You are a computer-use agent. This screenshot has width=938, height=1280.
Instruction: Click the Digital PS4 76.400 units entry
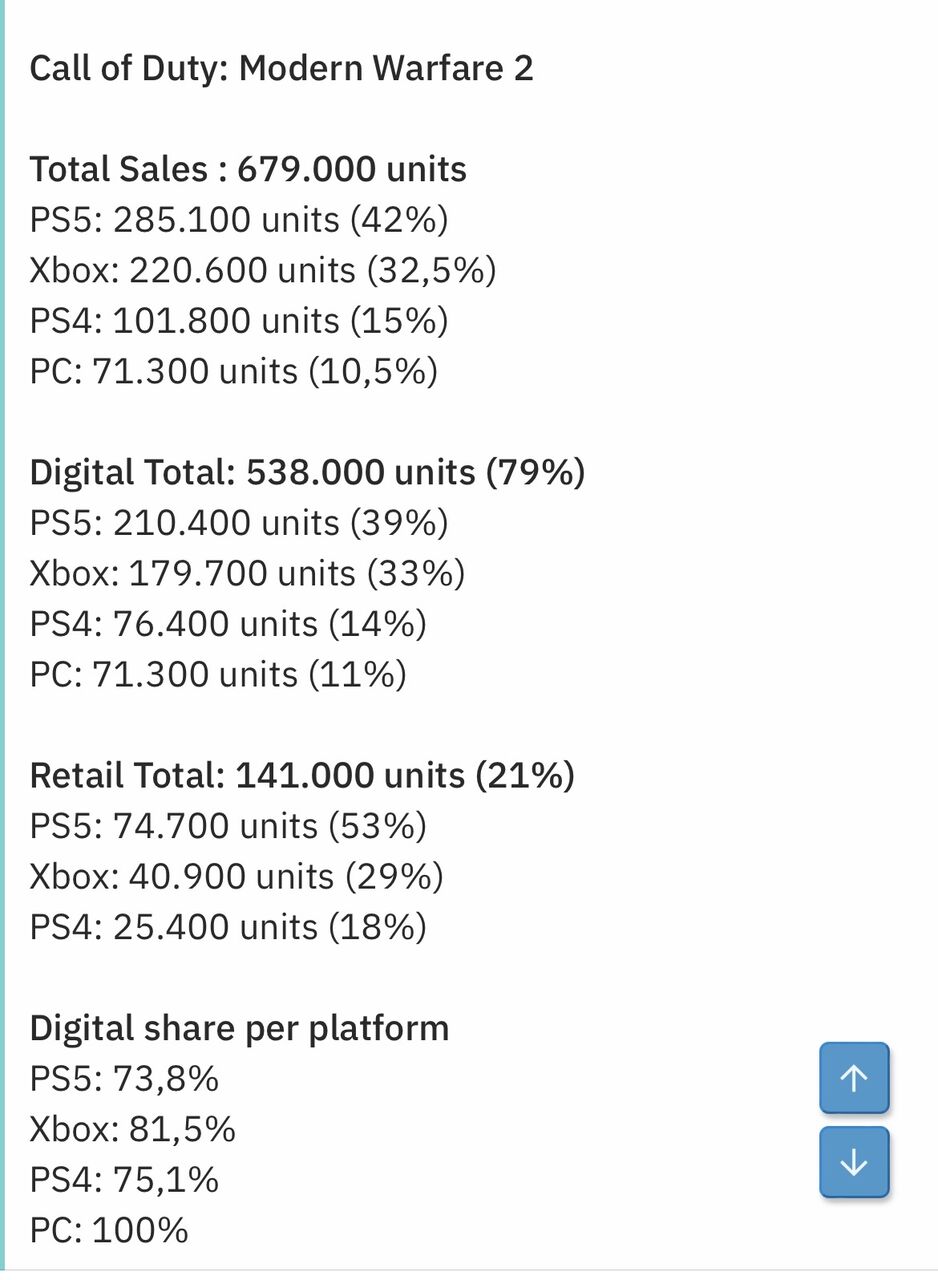[x=227, y=623]
